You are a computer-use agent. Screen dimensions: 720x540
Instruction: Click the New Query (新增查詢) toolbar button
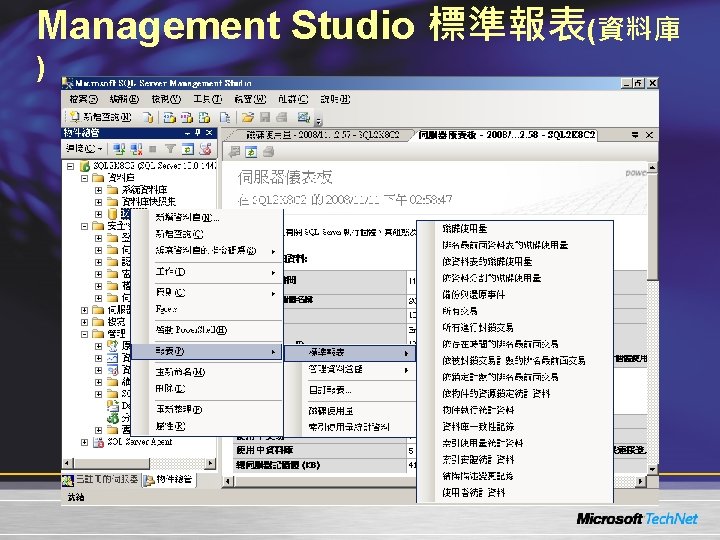point(100,117)
